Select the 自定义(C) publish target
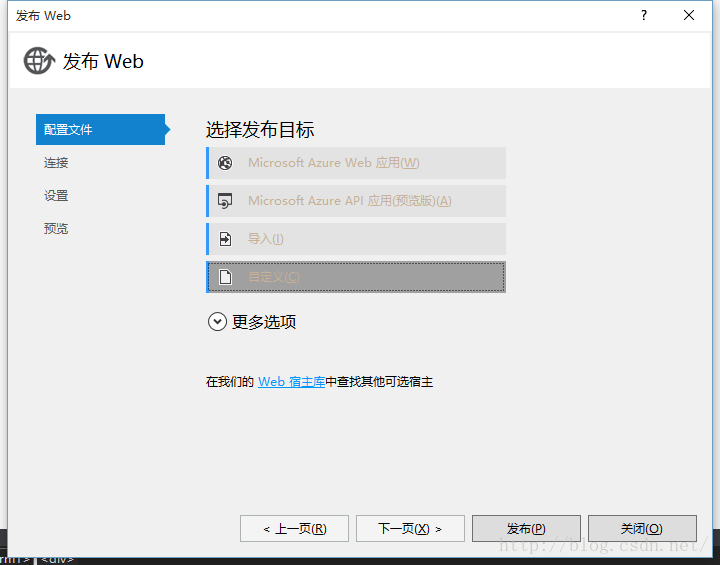 pyautogui.click(x=356, y=277)
